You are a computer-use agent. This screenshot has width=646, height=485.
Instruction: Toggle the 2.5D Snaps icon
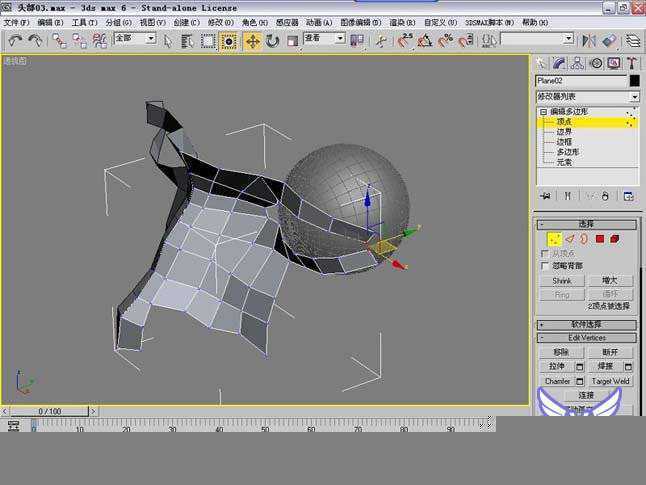pyautogui.click(x=405, y=40)
